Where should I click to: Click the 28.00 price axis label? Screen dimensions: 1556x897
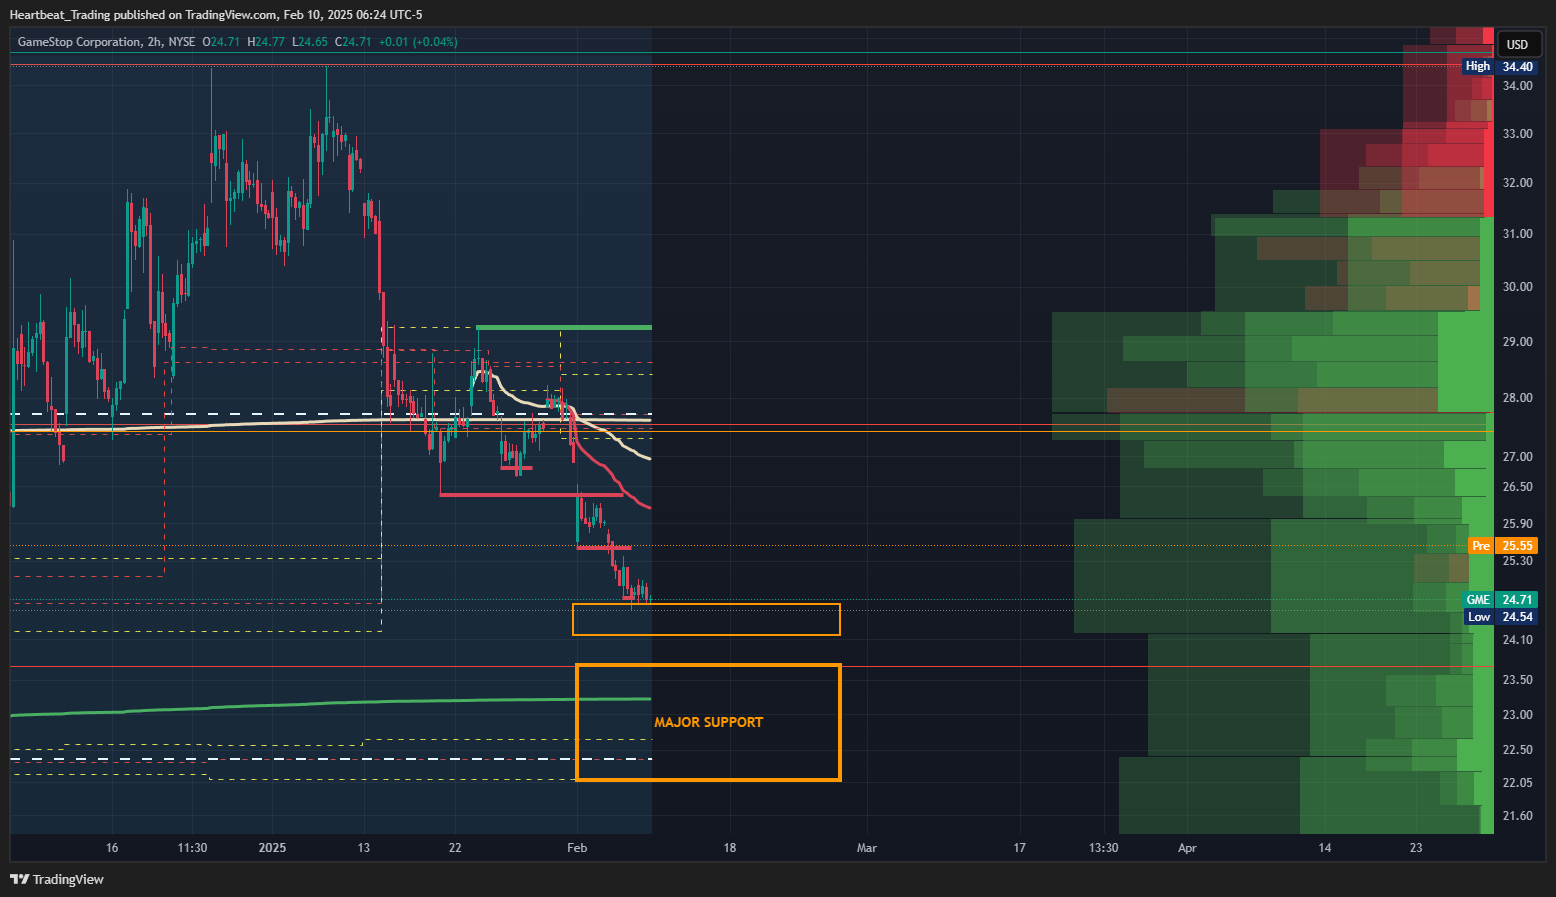tap(1517, 398)
